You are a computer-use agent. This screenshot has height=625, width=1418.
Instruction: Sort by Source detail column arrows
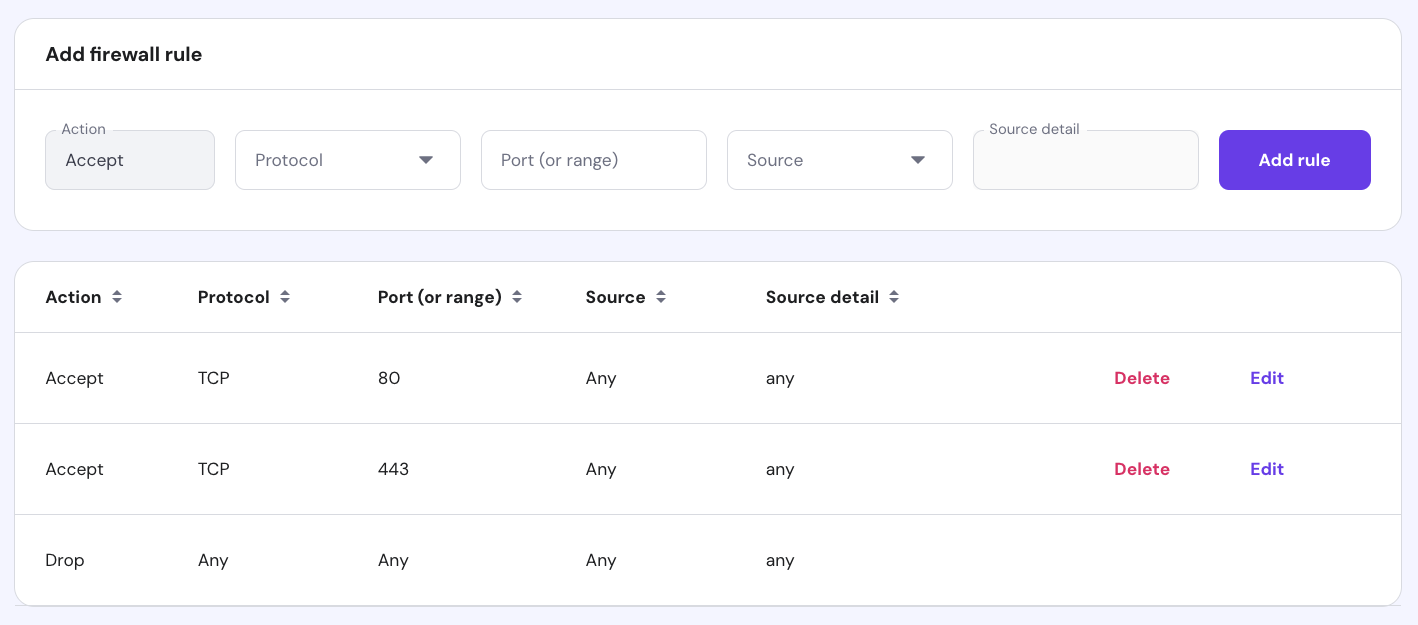click(894, 297)
